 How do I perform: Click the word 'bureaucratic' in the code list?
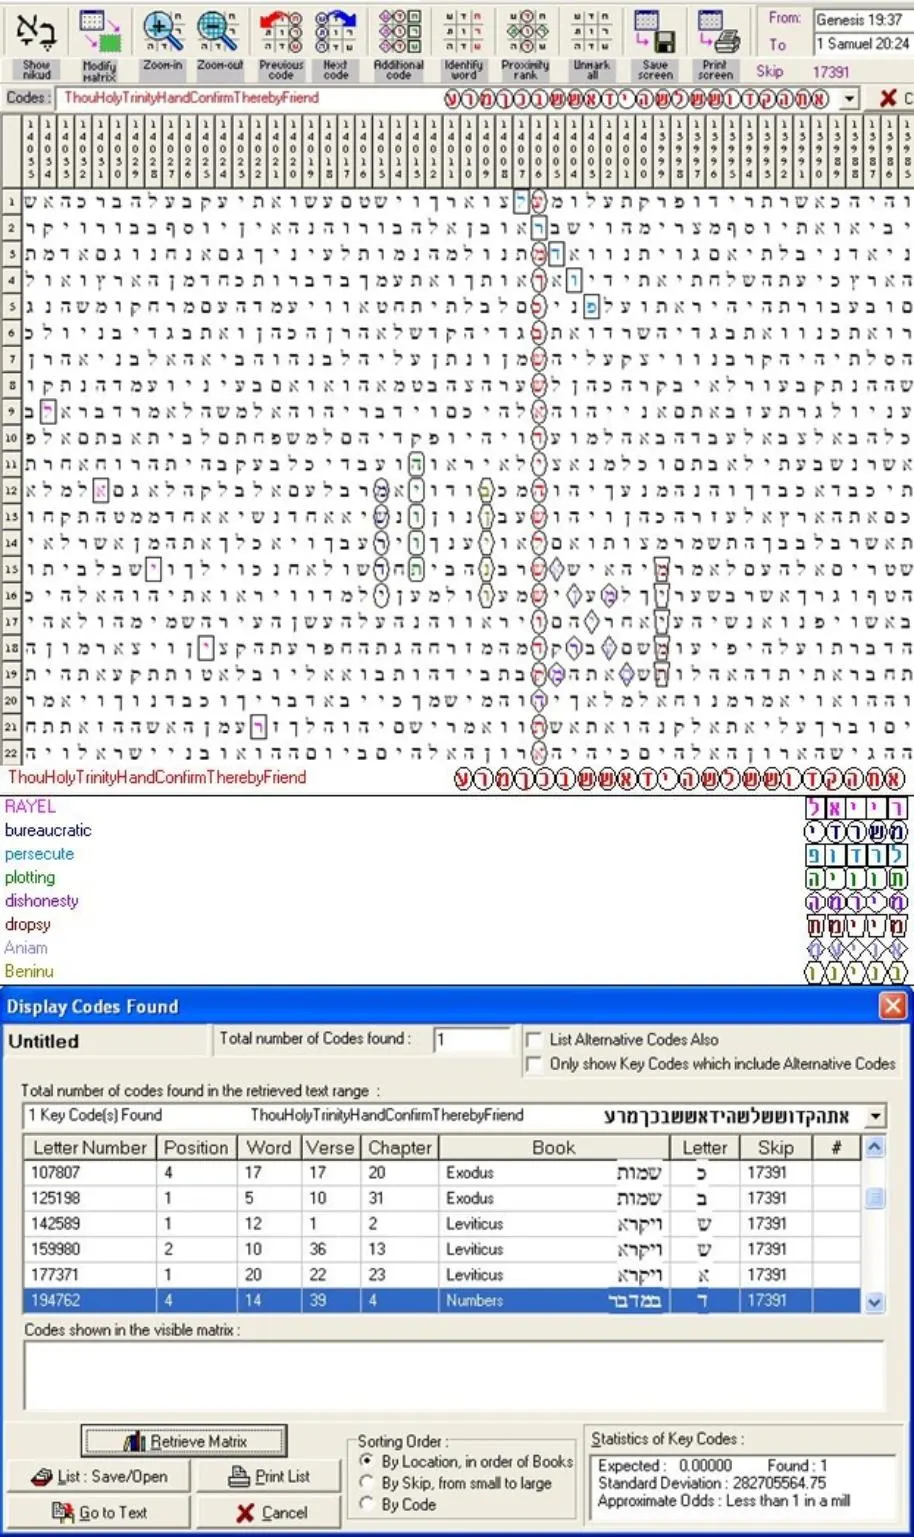pos(48,830)
